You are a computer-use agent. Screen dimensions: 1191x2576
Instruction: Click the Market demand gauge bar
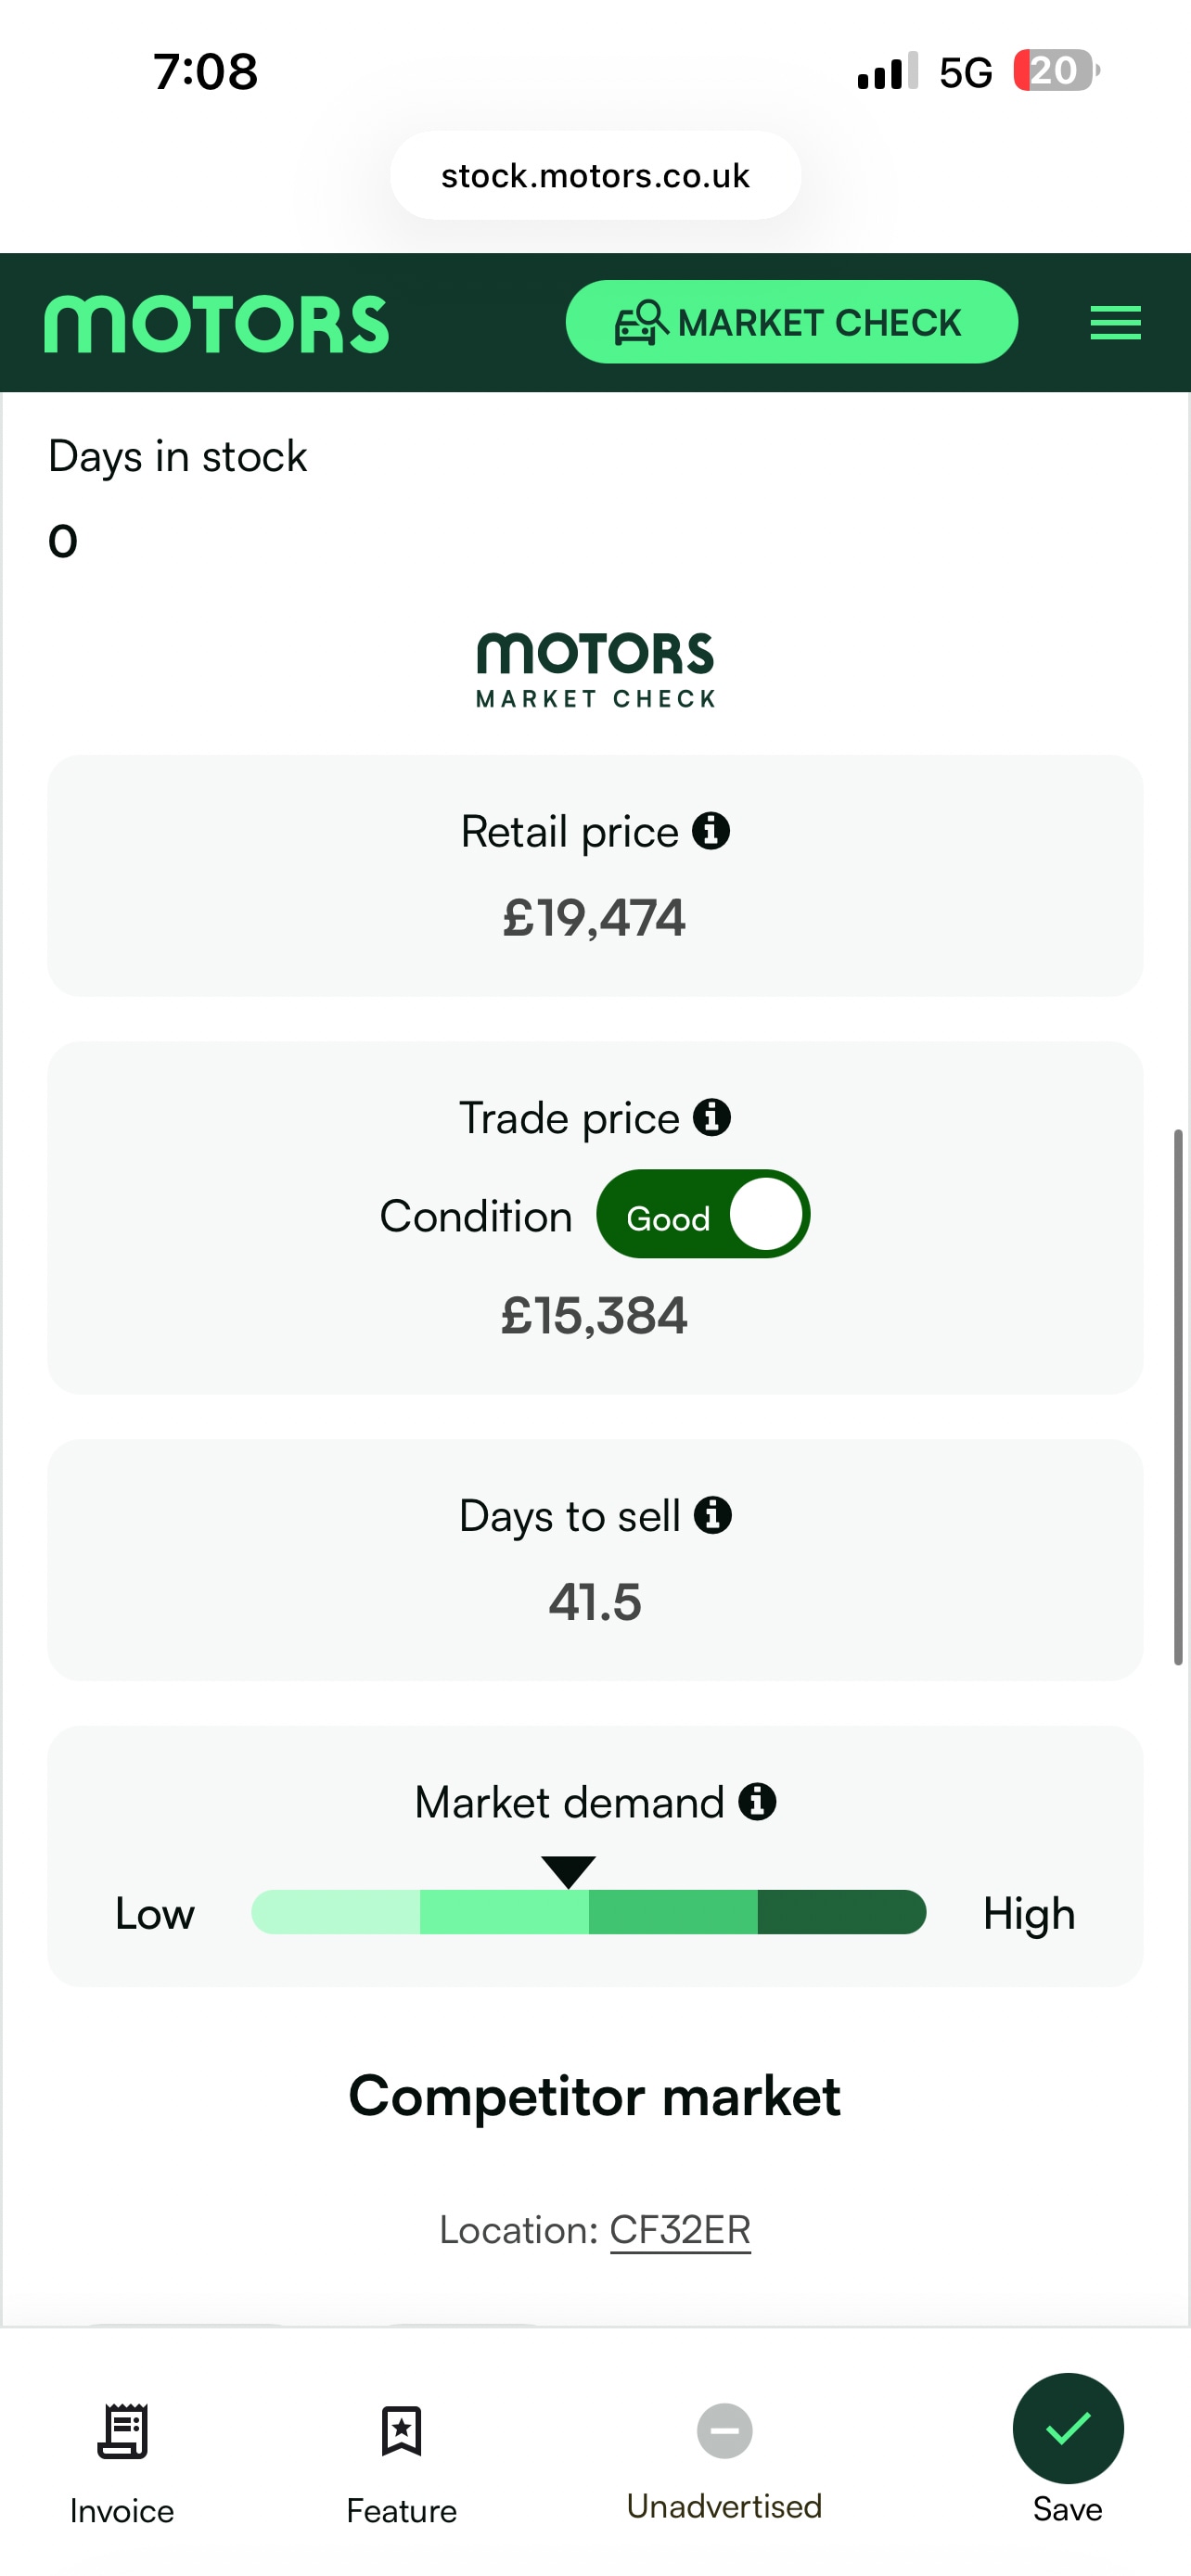coord(588,1912)
